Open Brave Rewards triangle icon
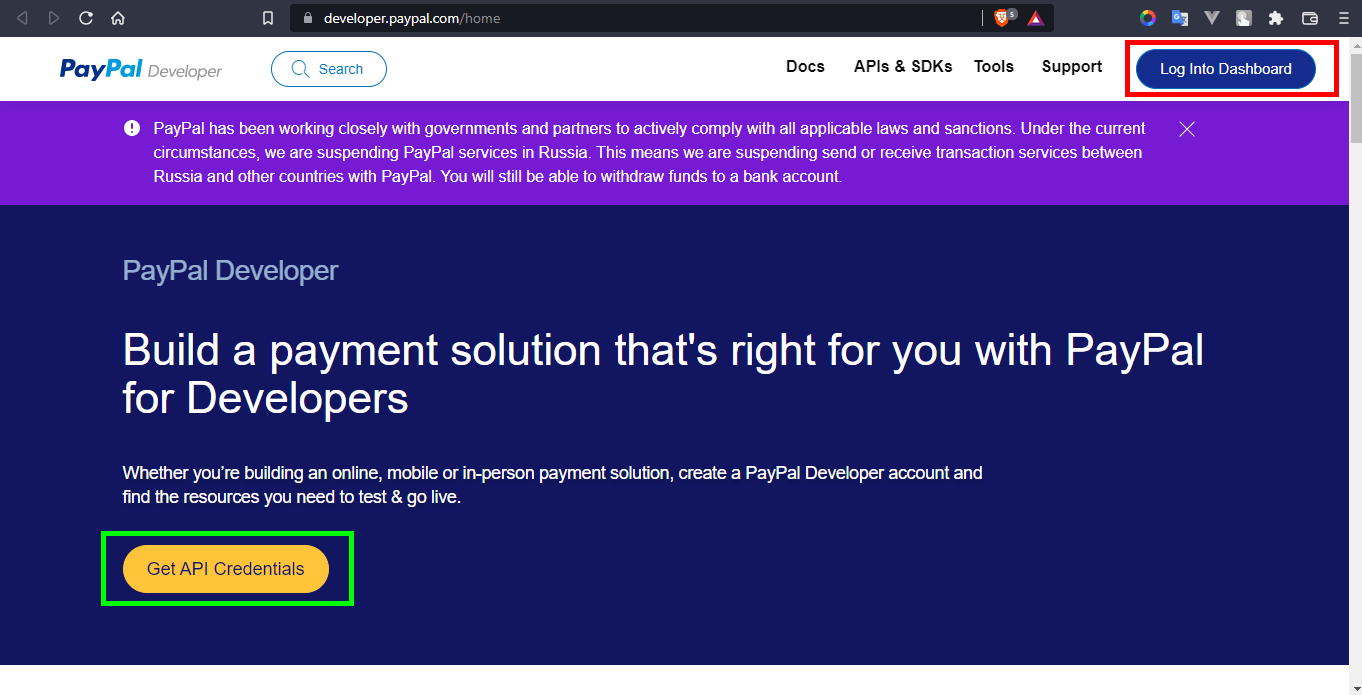The width and height of the screenshot is (1362, 695). click(x=1036, y=18)
